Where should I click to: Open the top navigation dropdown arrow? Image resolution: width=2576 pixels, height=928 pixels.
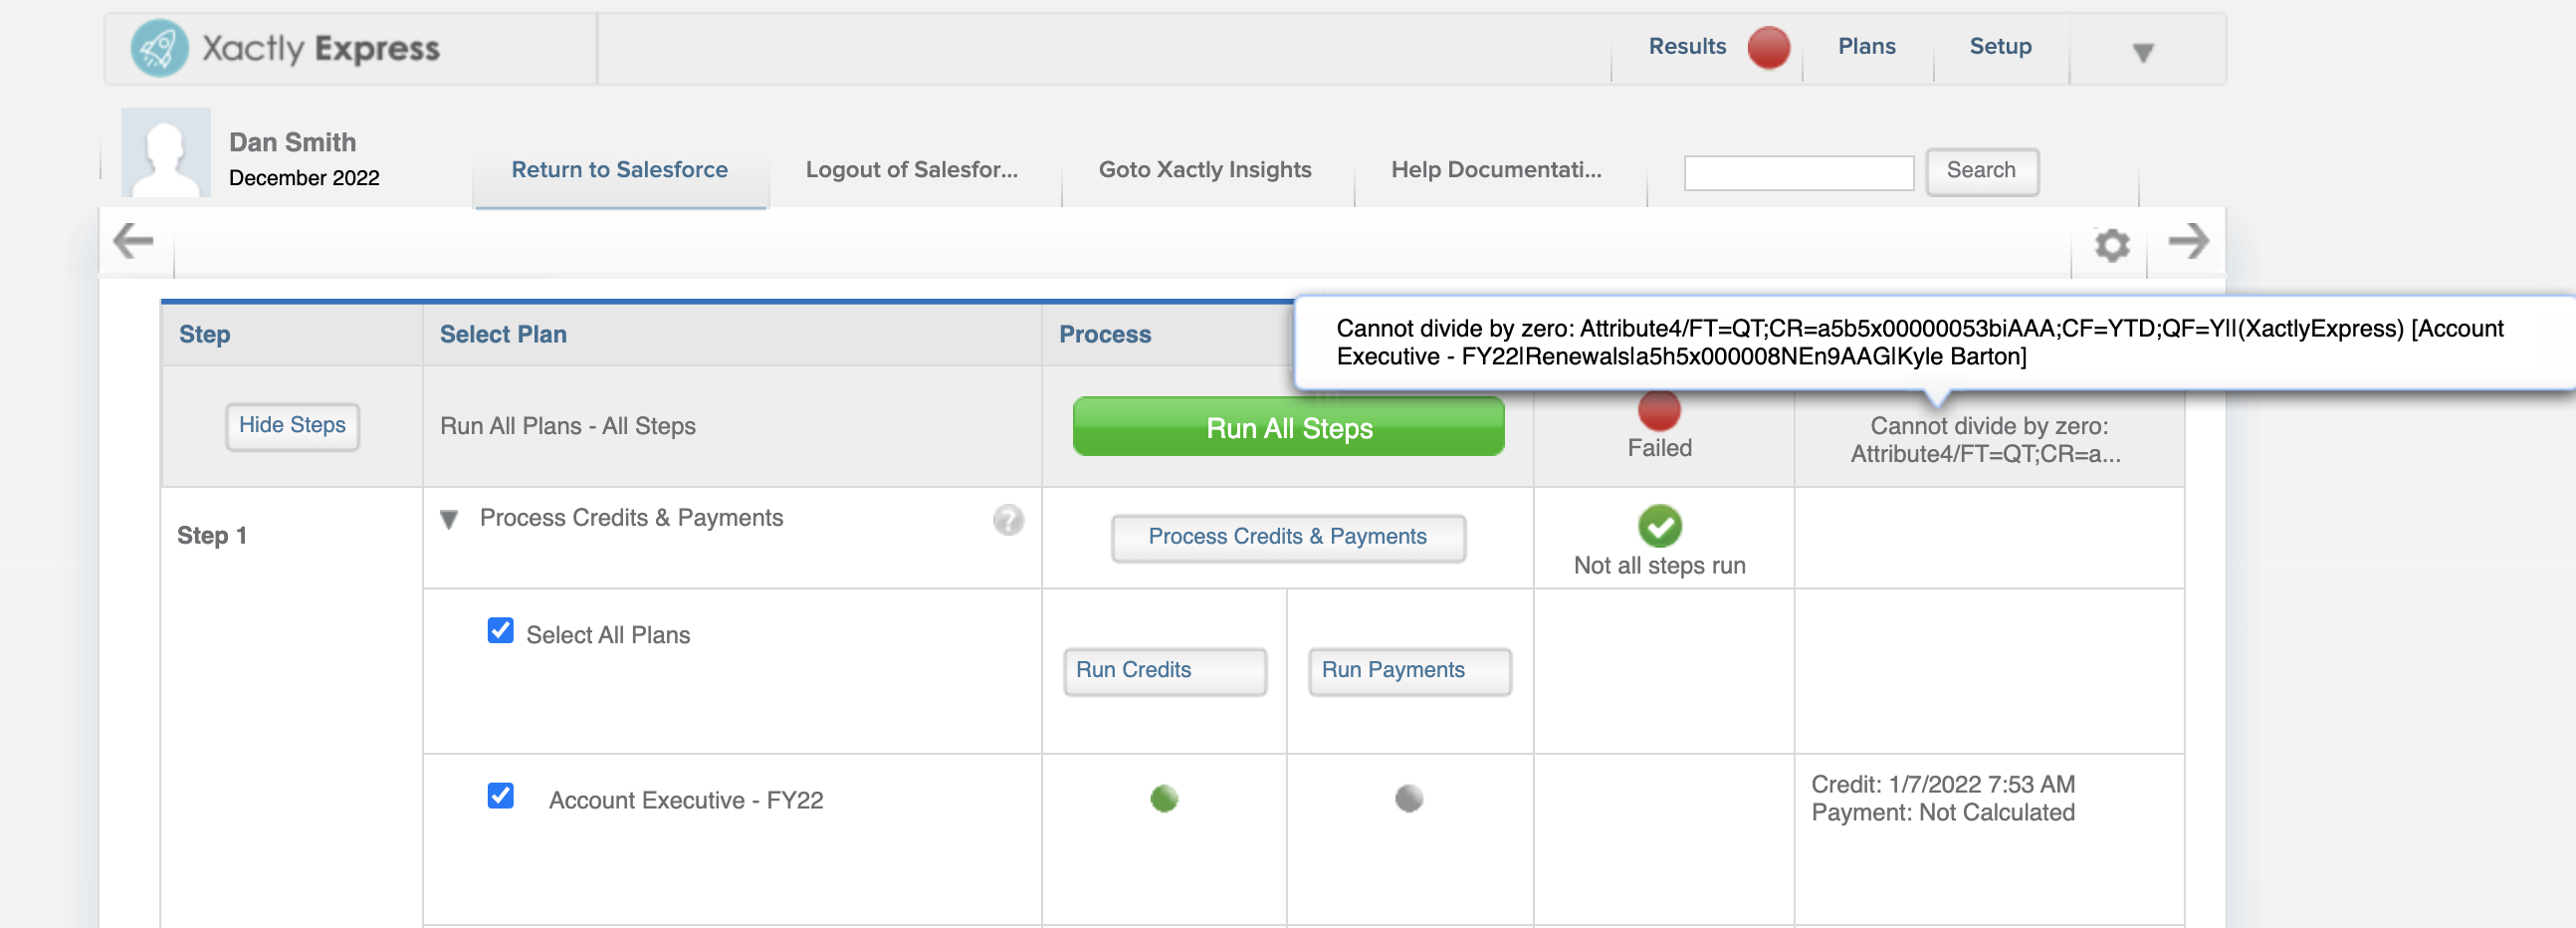2142,52
